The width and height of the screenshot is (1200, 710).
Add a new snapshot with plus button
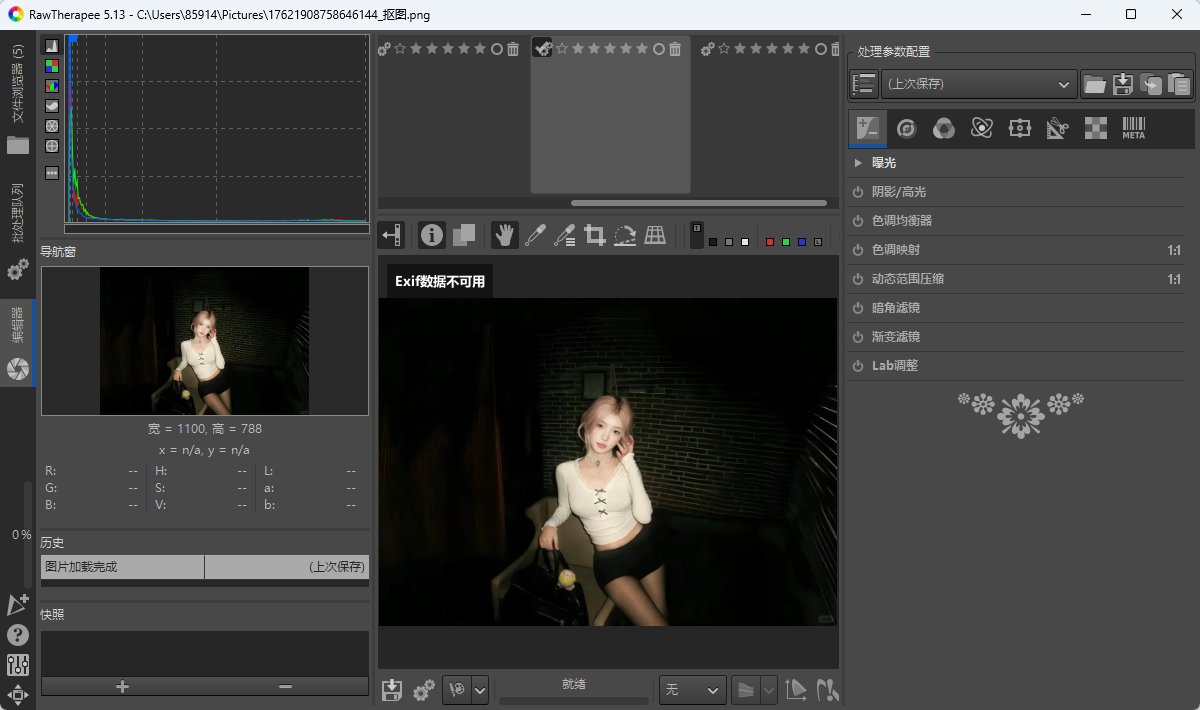coord(122,686)
